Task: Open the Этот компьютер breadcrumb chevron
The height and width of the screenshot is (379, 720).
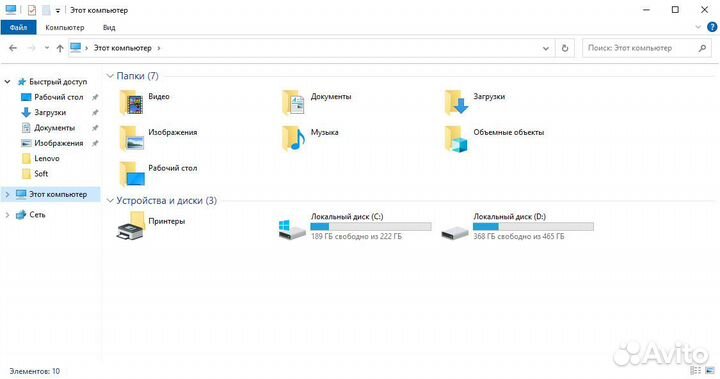Action: (159, 48)
